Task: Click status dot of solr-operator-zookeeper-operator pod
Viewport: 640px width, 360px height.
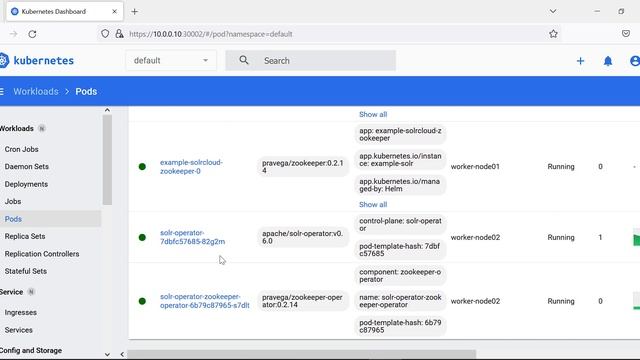Action: point(142,301)
